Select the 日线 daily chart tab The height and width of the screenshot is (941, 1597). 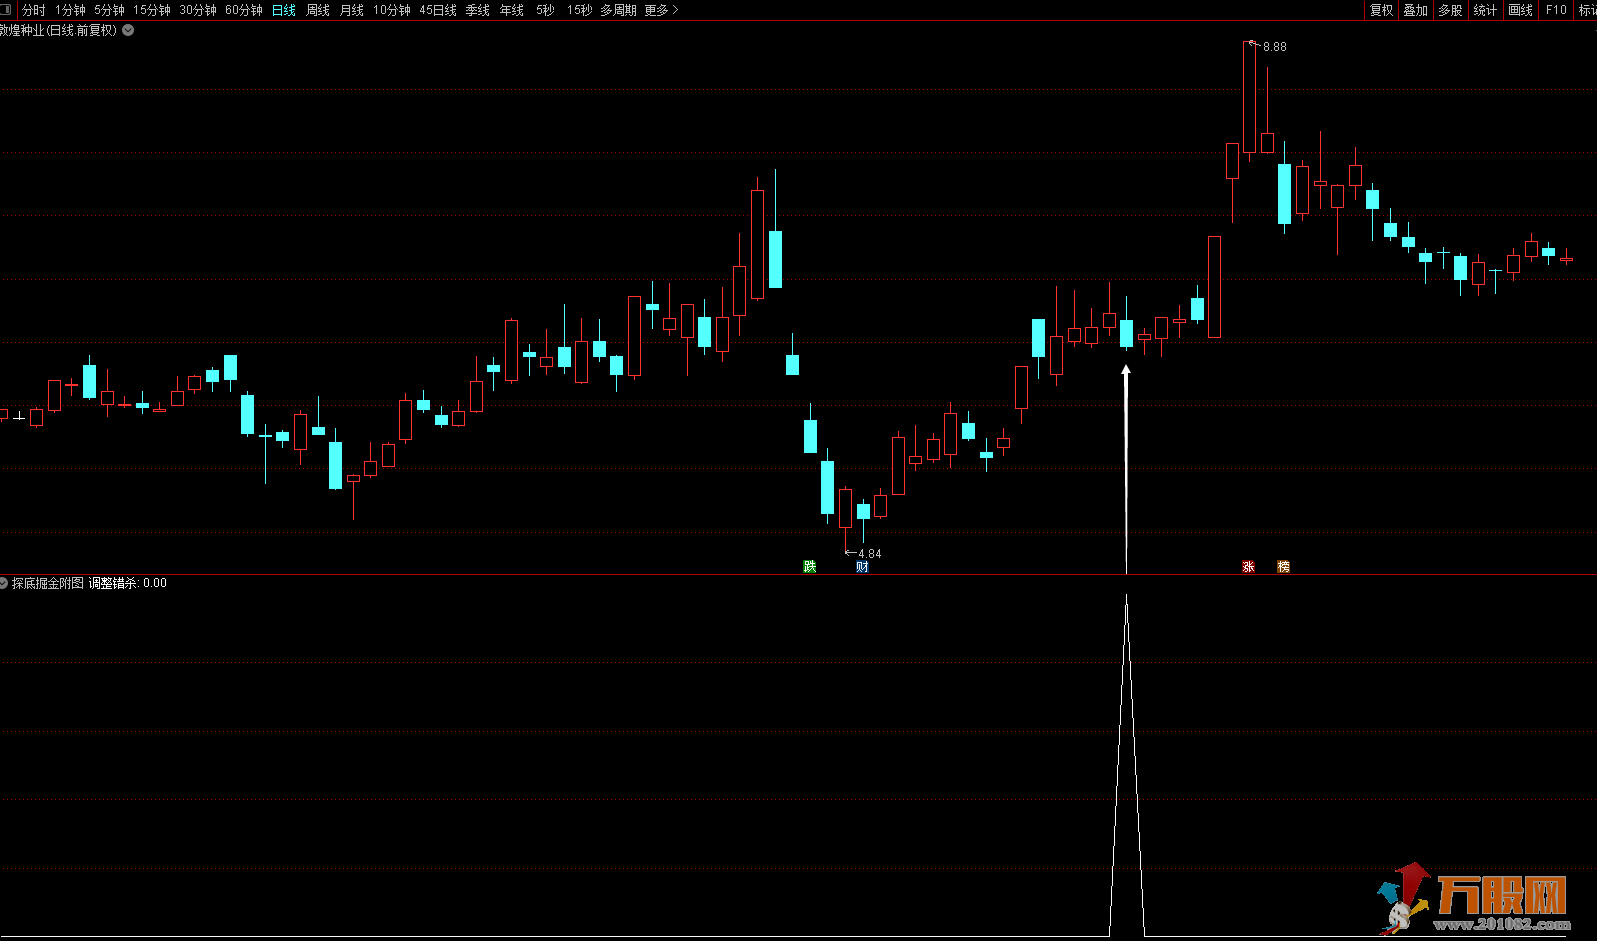point(284,10)
